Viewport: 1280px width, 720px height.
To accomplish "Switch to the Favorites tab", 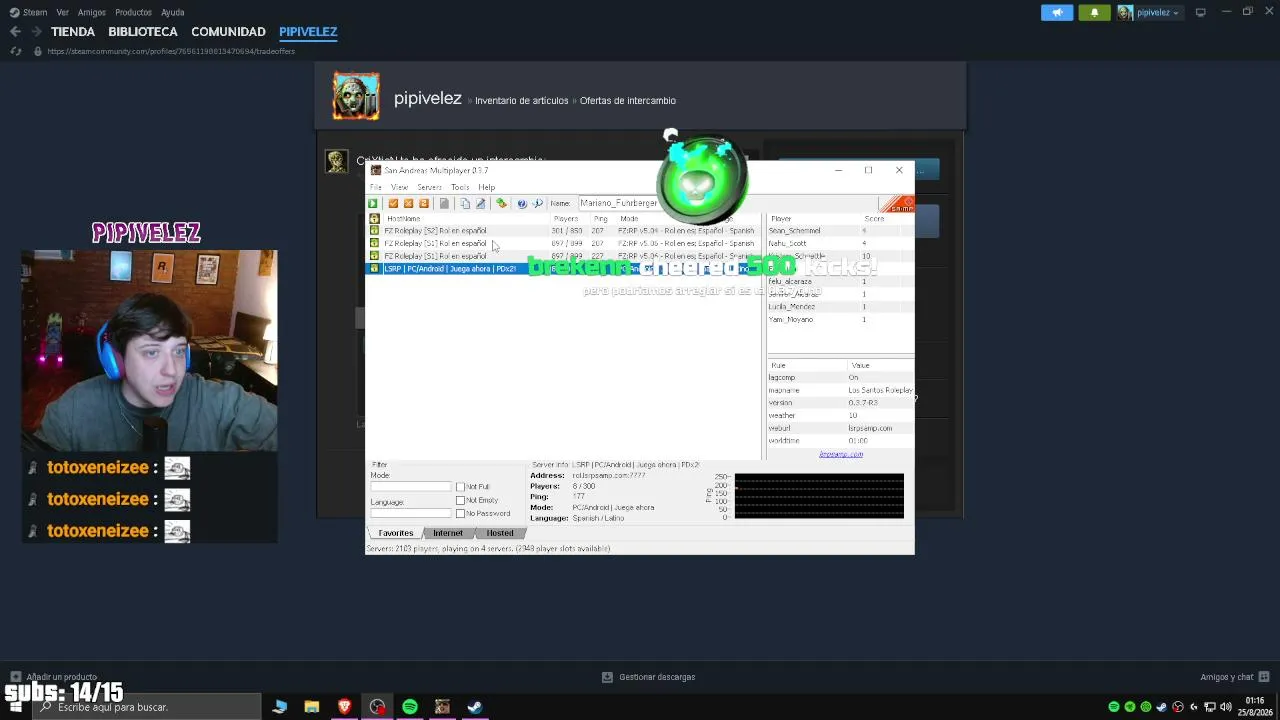I will click(x=395, y=533).
